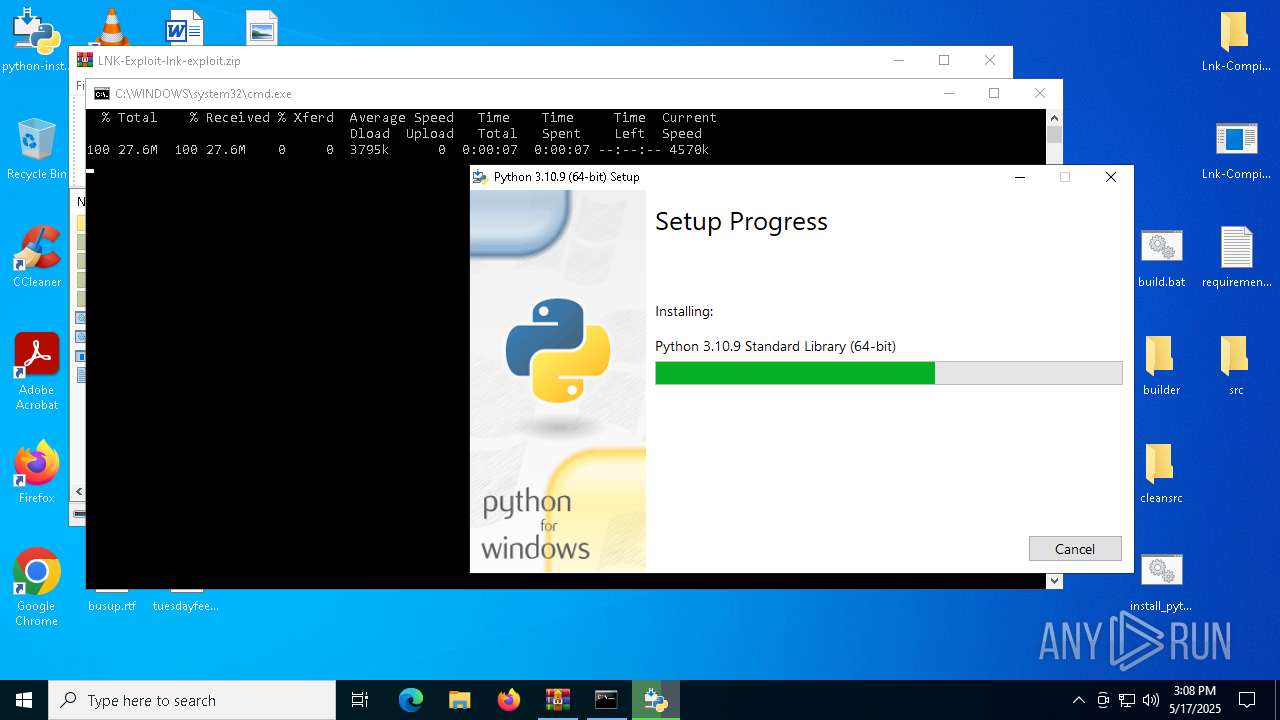The width and height of the screenshot is (1280, 720).
Task: Open the Word document desktop icon
Action: point(185,27)
